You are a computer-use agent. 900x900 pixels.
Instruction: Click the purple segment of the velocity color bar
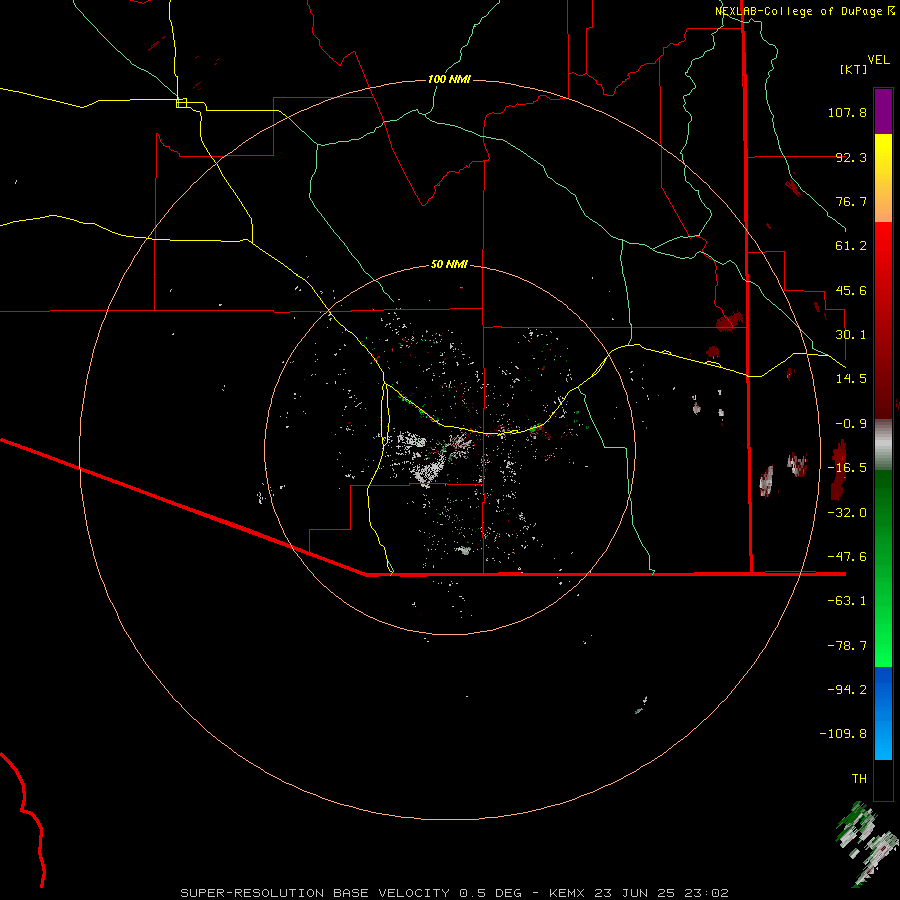883,112
